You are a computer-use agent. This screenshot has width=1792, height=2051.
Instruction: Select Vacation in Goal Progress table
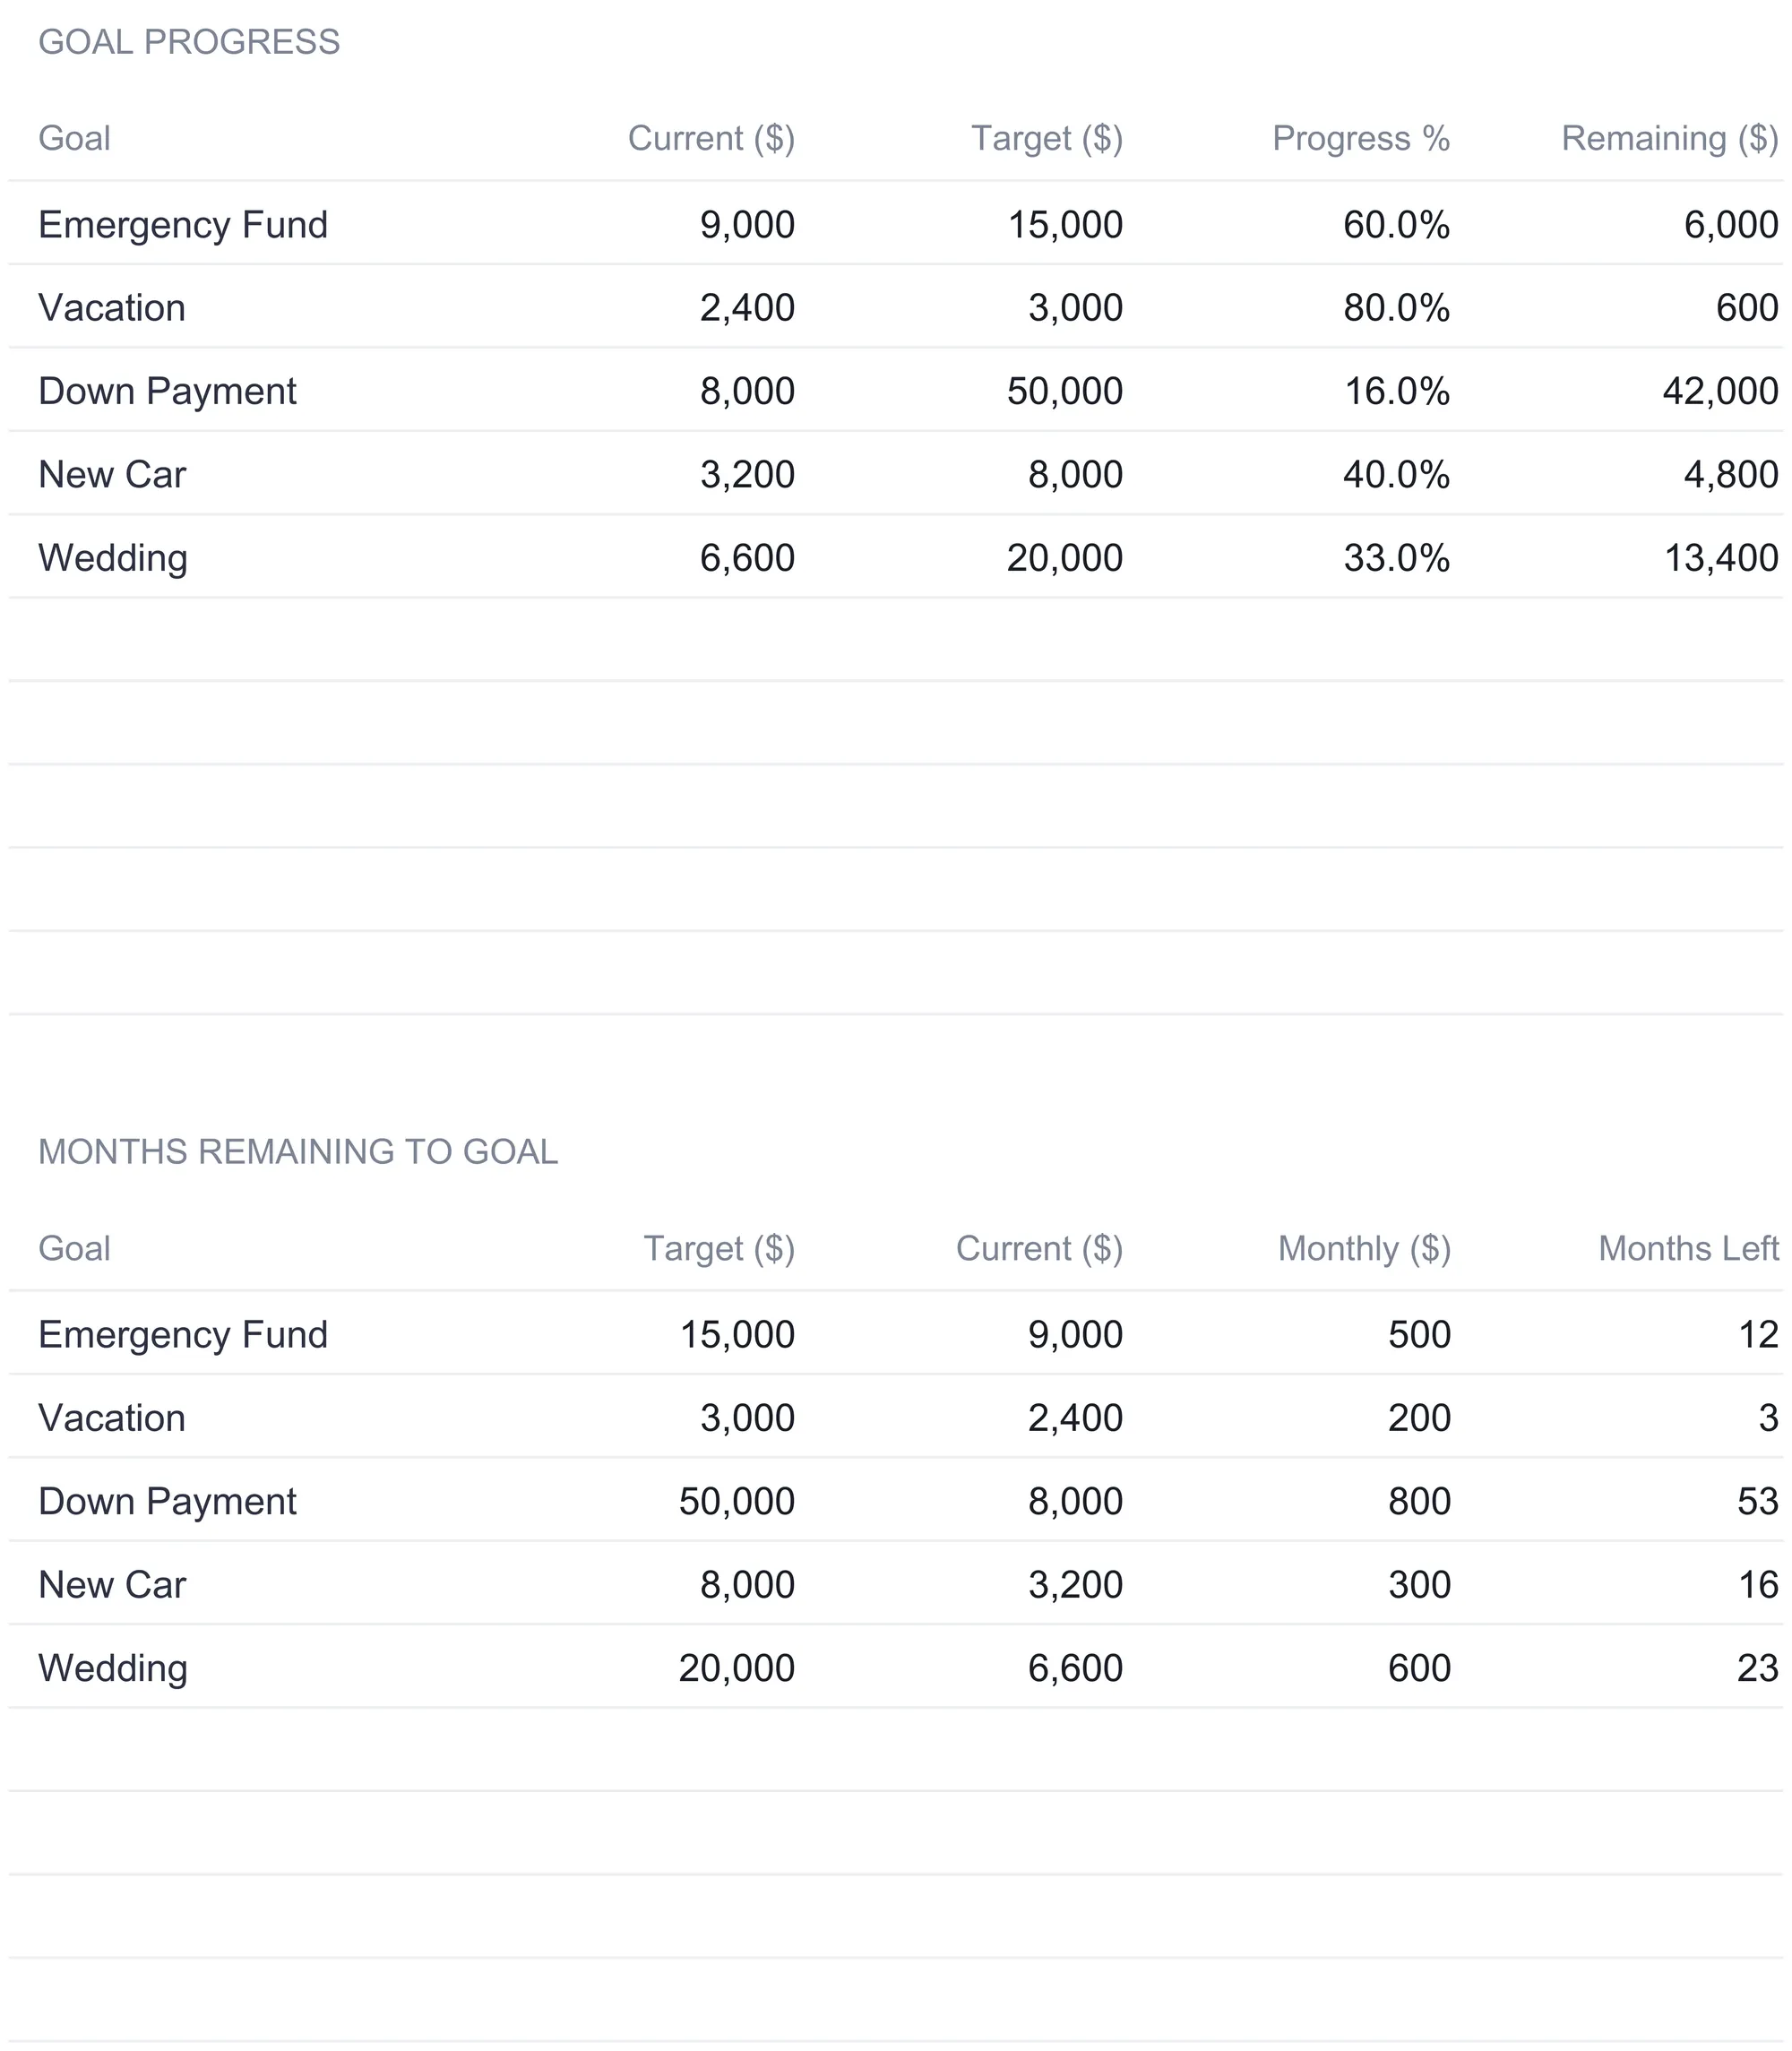pos(112,308)
